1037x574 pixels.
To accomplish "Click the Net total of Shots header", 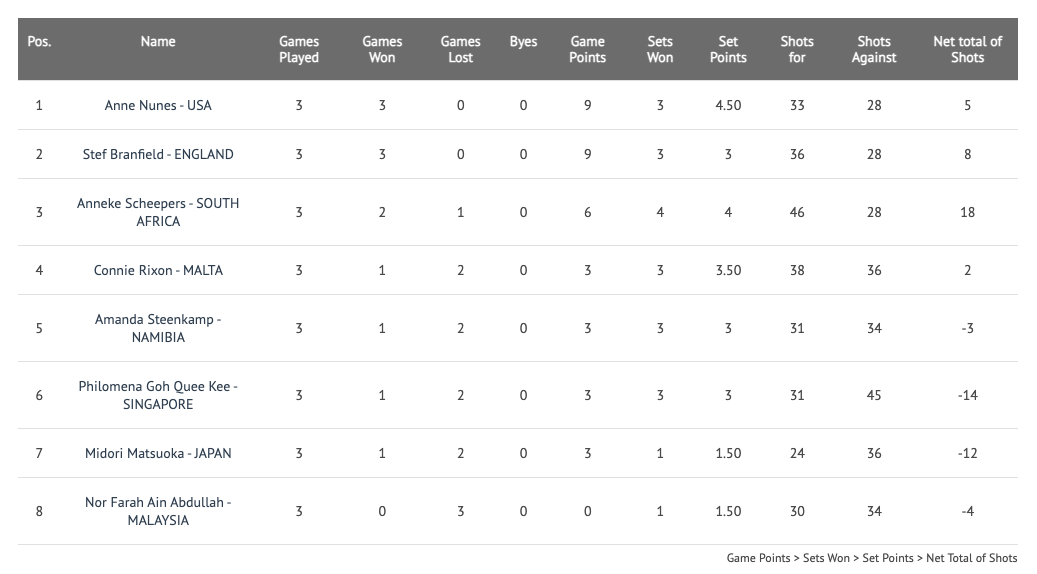I will pos(968,50).
